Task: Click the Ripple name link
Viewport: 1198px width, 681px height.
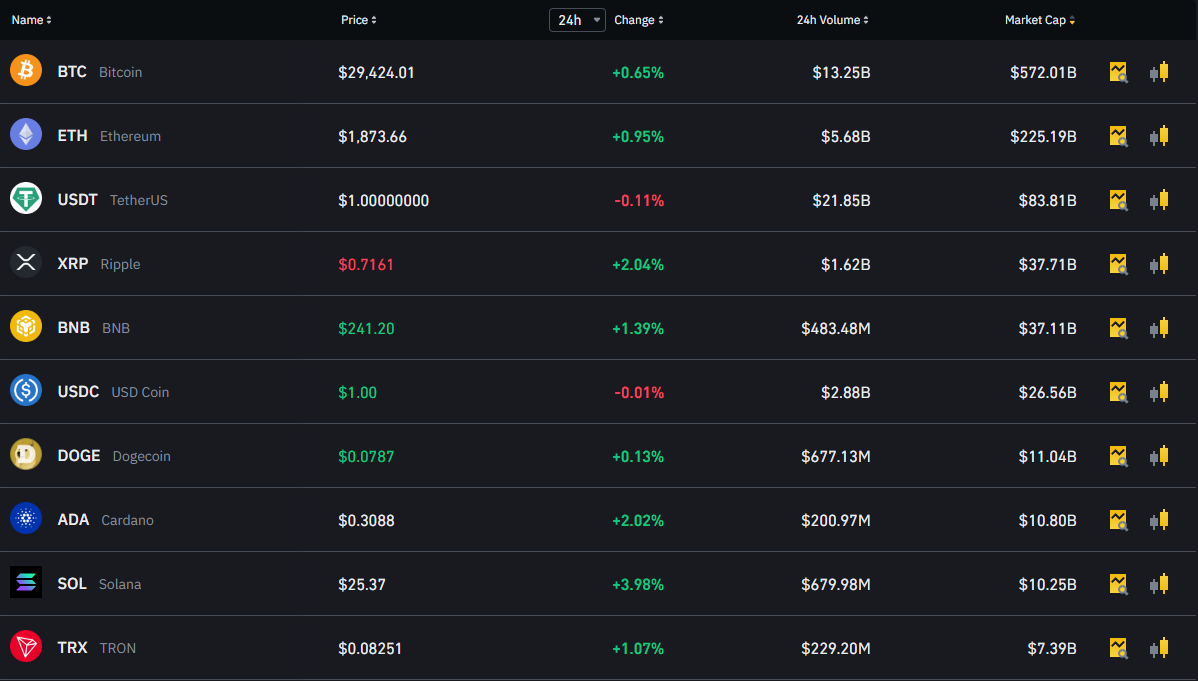Action: pyautogui.click(x=120, y=264)
